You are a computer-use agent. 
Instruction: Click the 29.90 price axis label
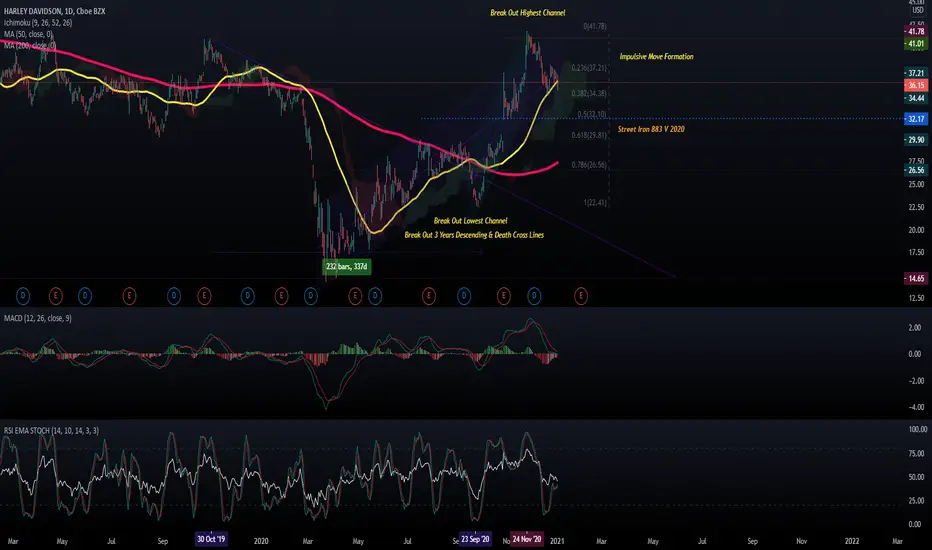coord(915,140)
